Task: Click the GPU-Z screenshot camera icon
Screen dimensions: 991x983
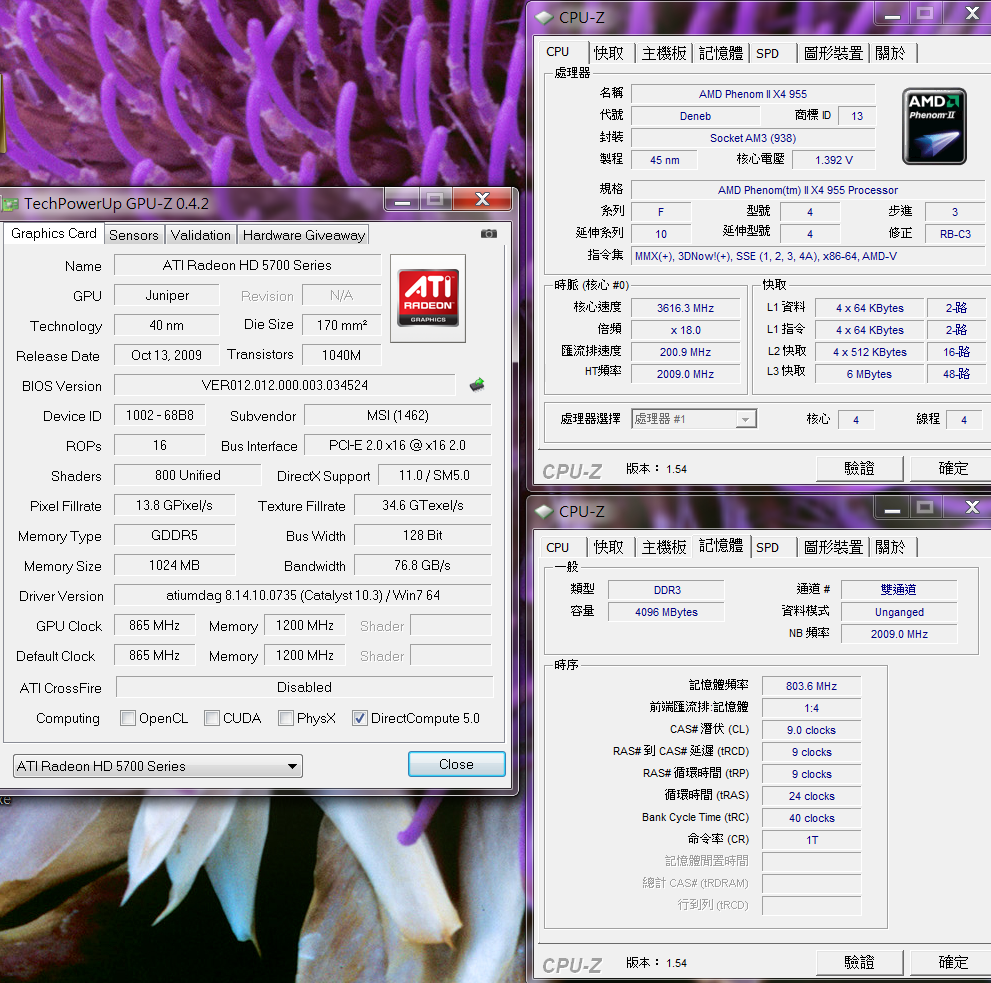Action: [x=488, y=233]
